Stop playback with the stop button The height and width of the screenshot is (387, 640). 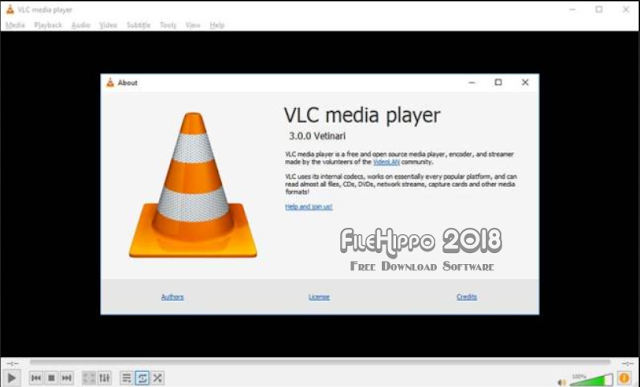tap(51, 378)
